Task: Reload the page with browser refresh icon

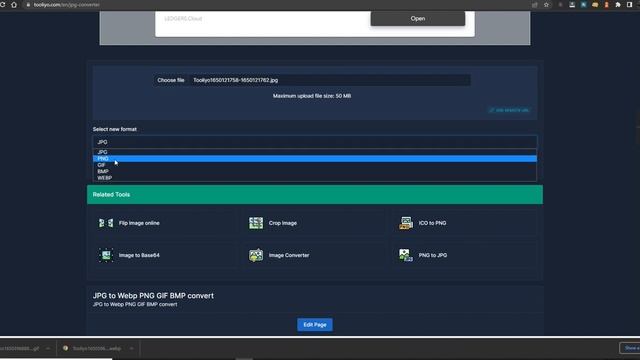Action: [3, 4]
